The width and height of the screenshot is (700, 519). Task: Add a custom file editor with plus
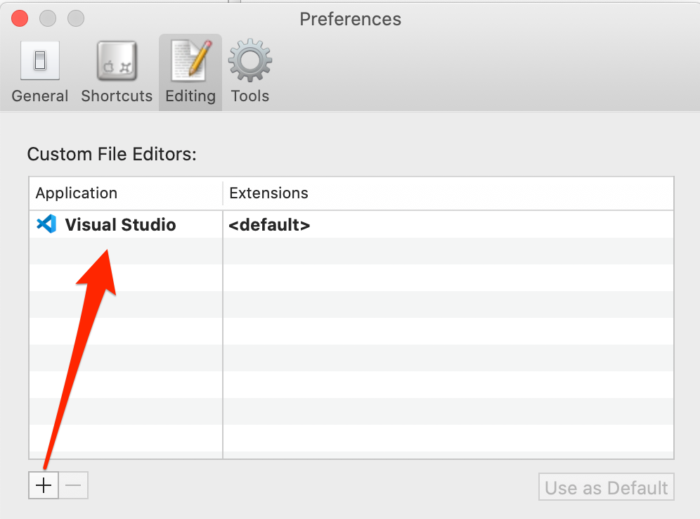(x=43, y=486)
